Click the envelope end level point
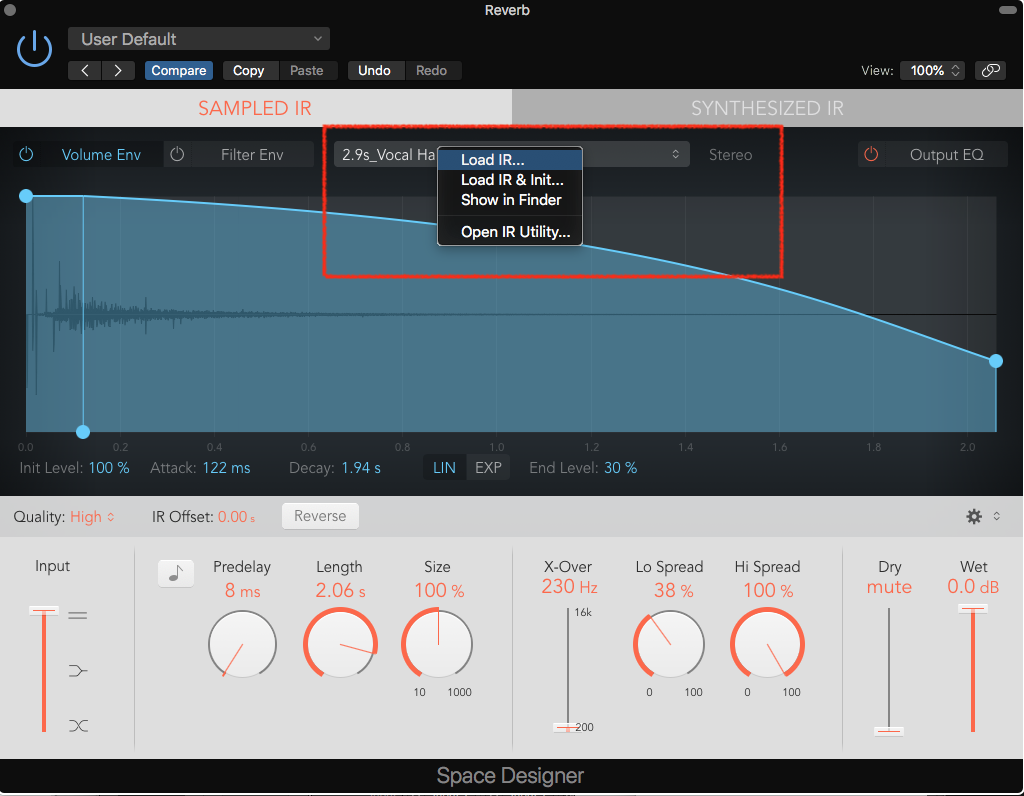The width and height of the screenshot is (1024, 796). tap(995, 361)
